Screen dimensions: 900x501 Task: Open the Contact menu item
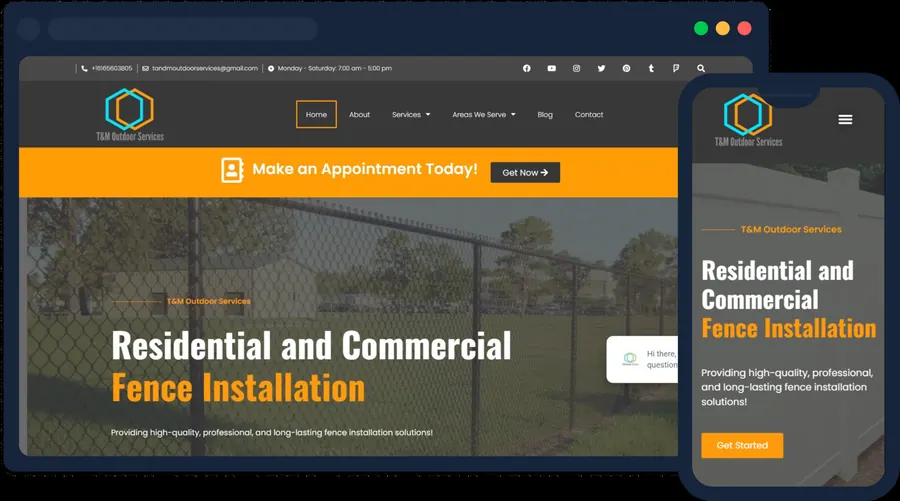[x=589, y=115]
